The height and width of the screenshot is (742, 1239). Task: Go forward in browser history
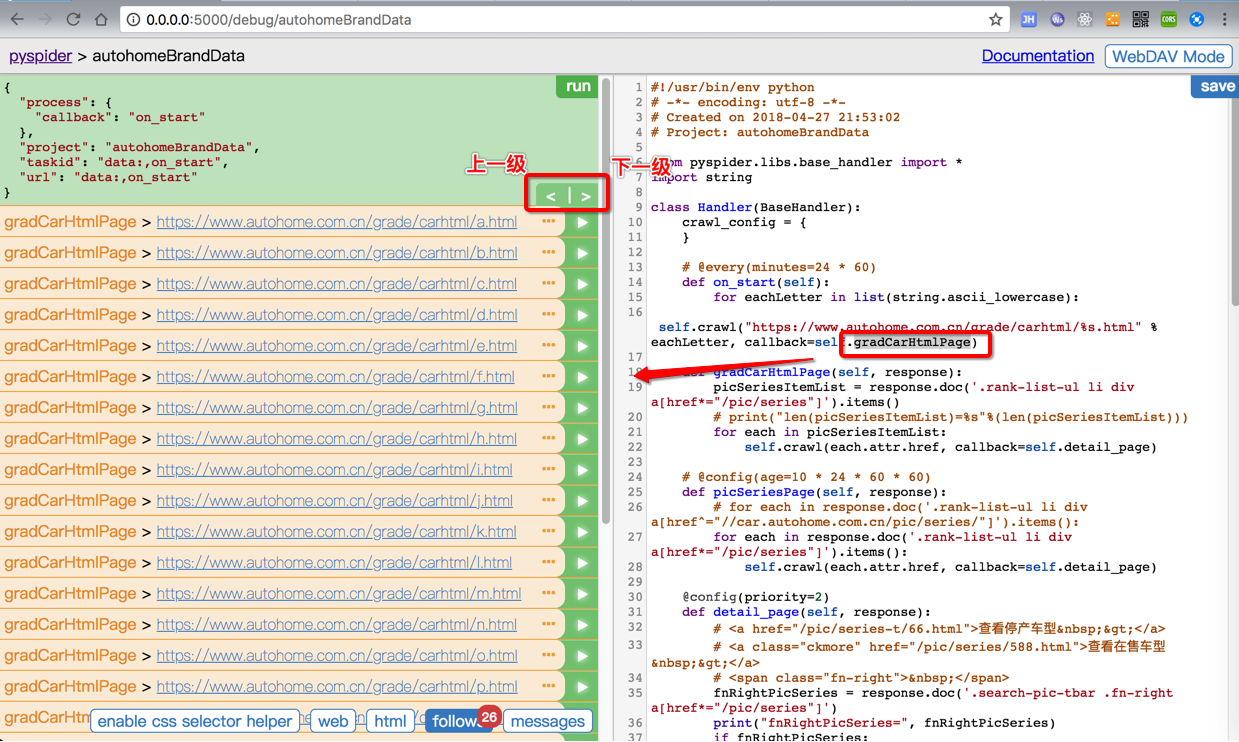[x=45, y=19]
